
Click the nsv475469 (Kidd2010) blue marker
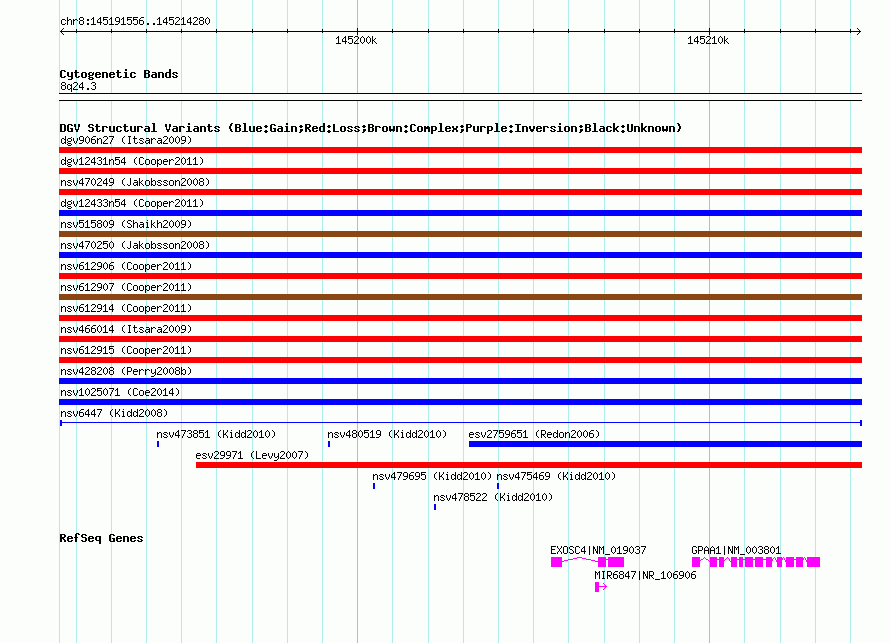498,486
